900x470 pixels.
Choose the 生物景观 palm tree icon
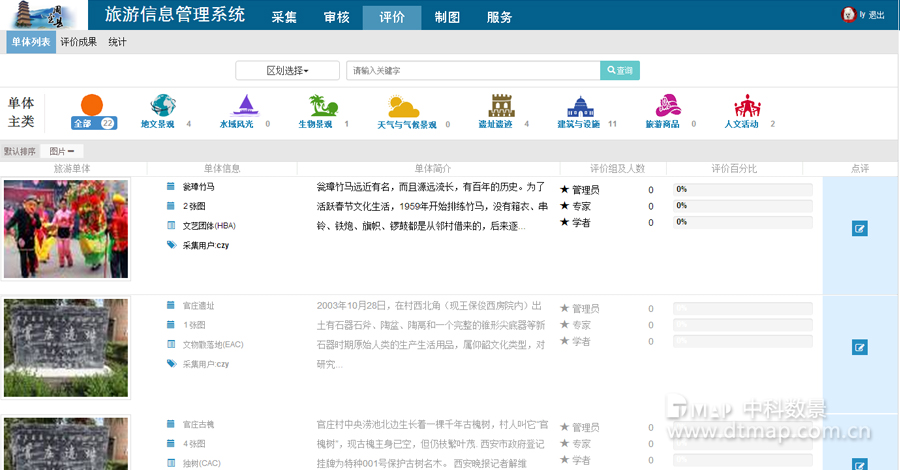[x=320, y=105]
